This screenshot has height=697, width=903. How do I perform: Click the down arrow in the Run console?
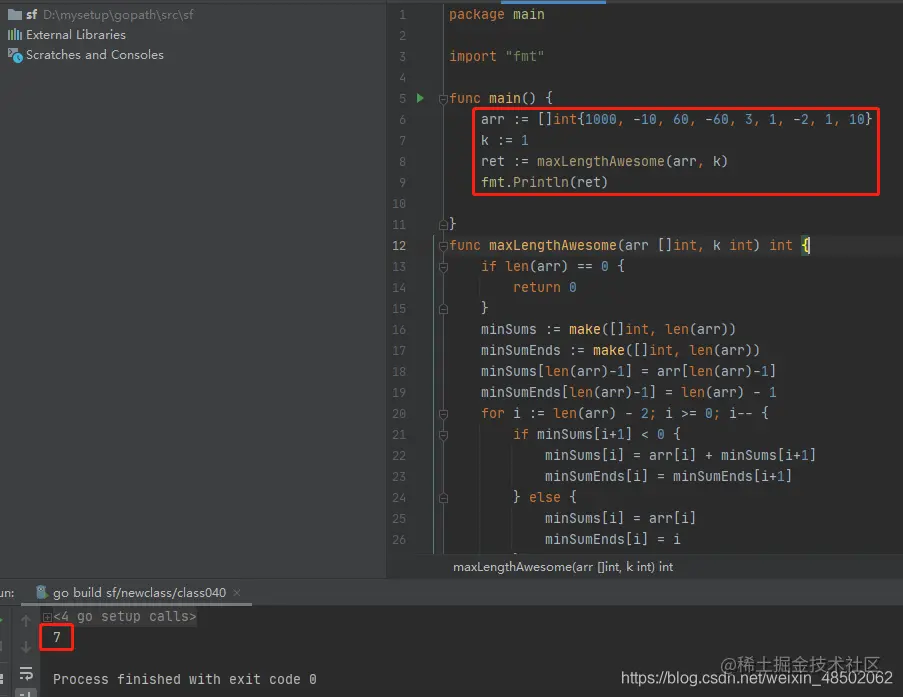[x=26, y=647]
